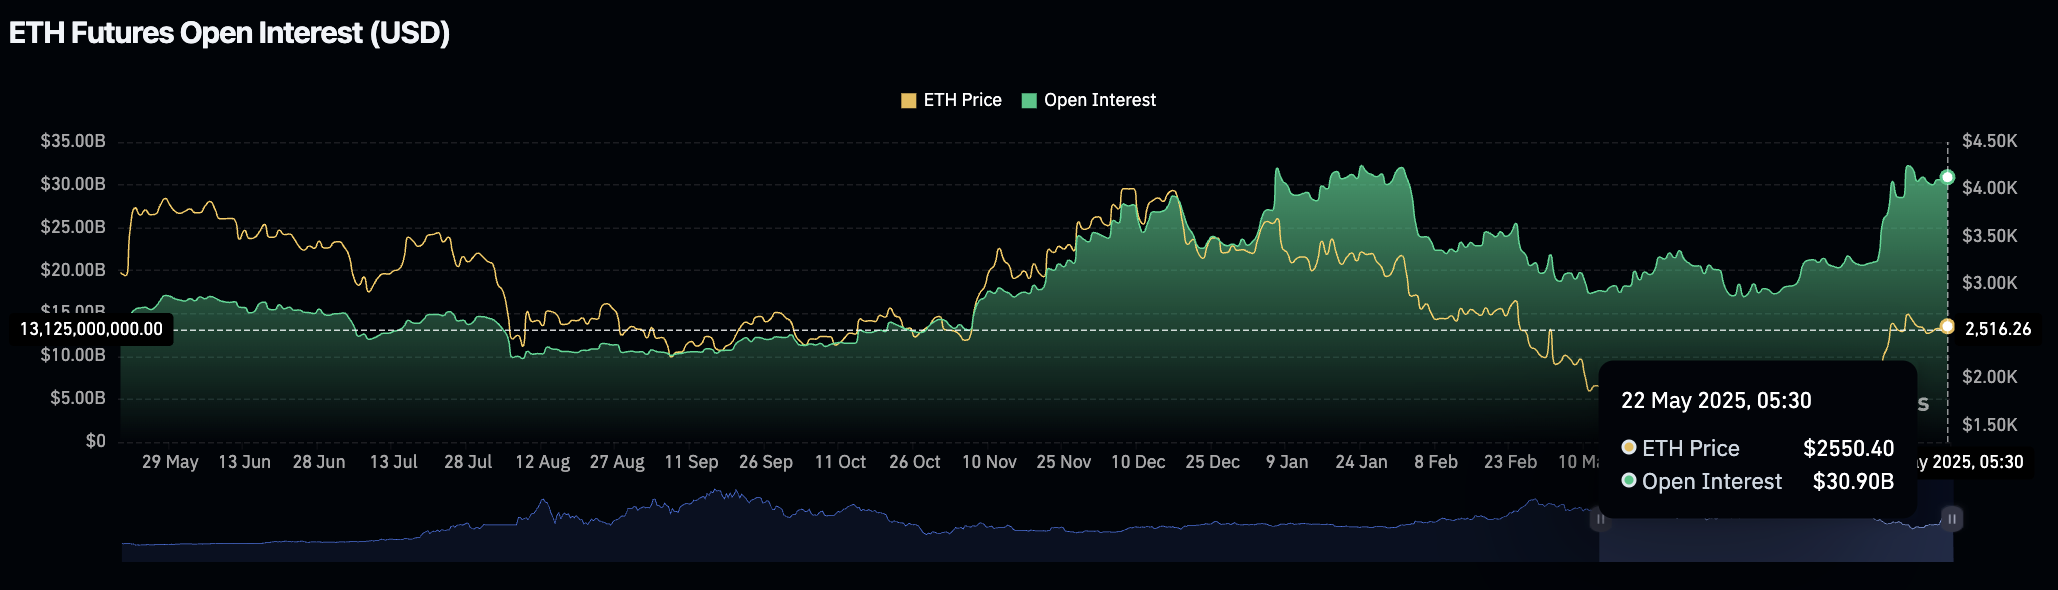Click the yellow ETH Price legend swatch
The image size is (2058, 590).
click(908, 101)
